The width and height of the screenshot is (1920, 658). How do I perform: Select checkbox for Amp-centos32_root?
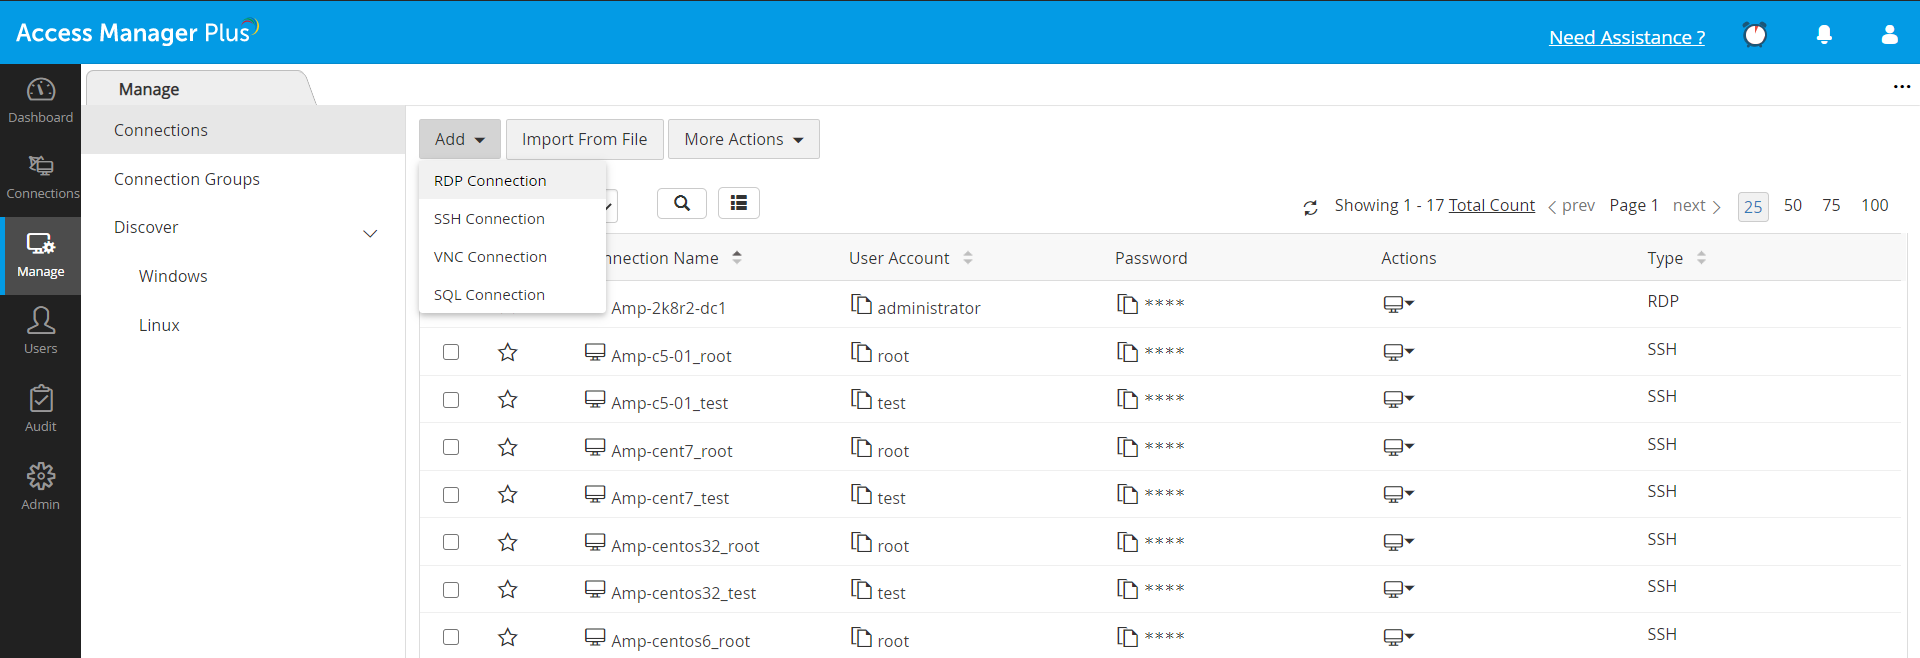451,542
